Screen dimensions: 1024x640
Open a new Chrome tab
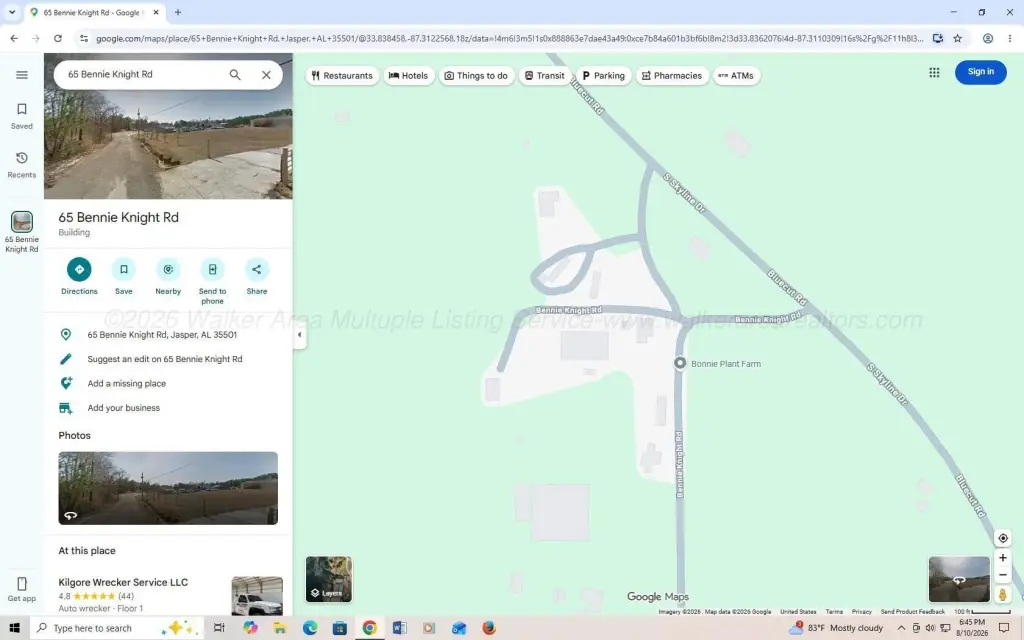tap(178, 12)
